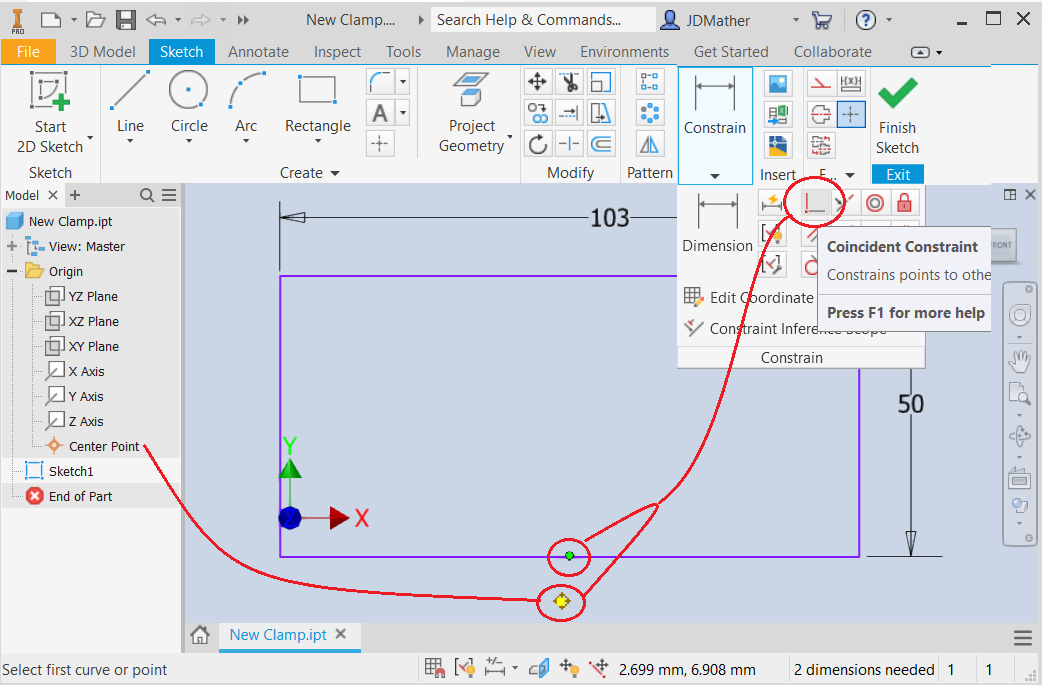Open the dimension display dropdown in status bar
This screenshot has height=685, width=1042.
click(x=515, y=668)
